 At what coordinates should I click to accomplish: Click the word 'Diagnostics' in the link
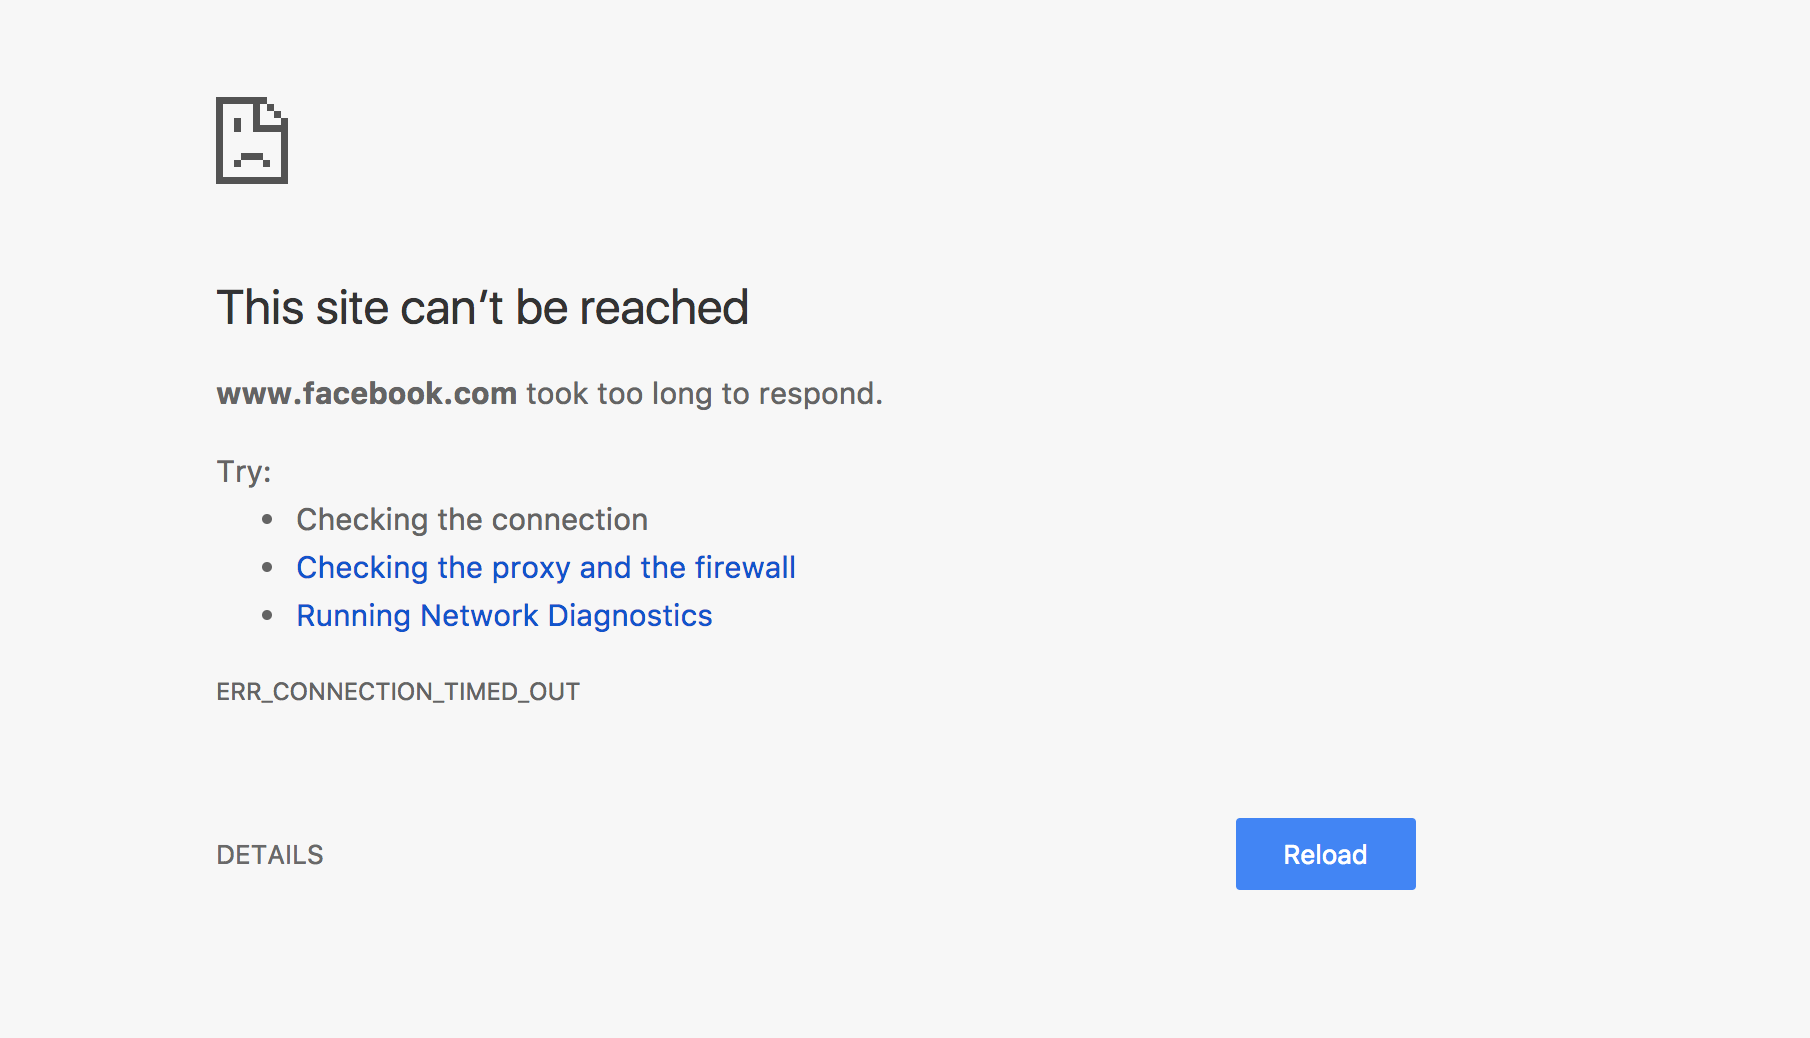click(x=630, y=616)
